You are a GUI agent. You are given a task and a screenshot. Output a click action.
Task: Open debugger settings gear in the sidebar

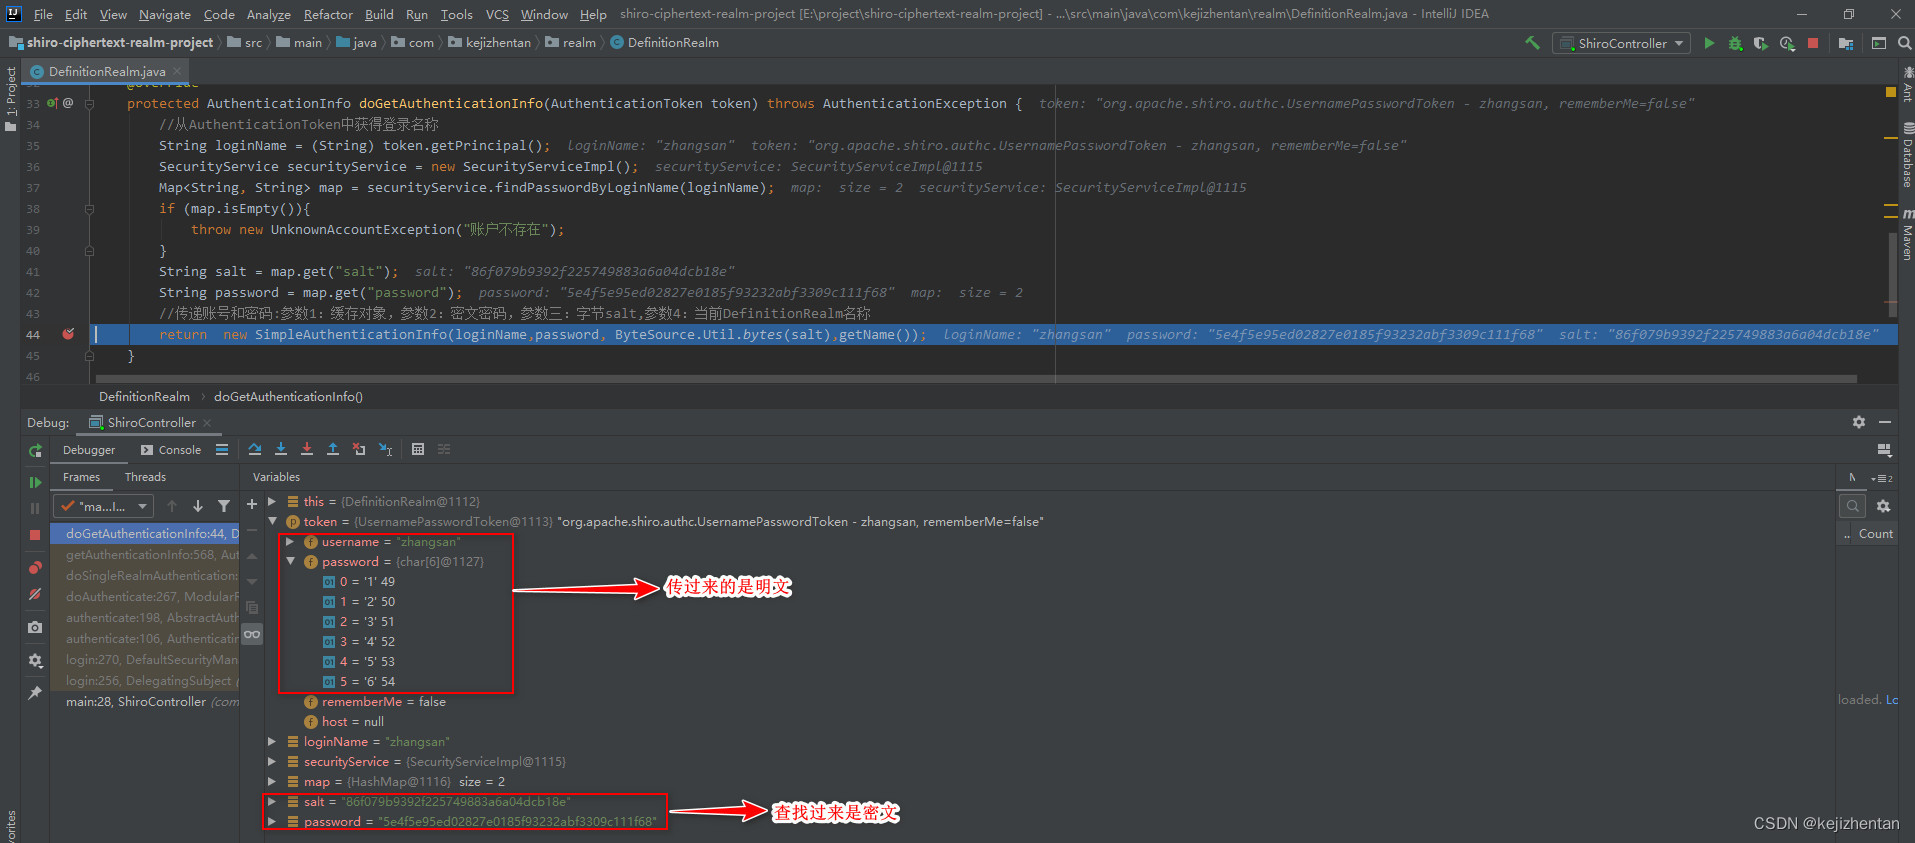click(35, 660)
